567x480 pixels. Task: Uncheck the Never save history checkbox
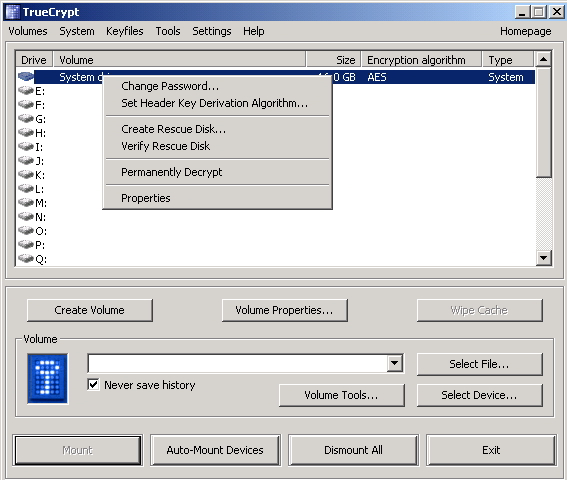(93, 385)
